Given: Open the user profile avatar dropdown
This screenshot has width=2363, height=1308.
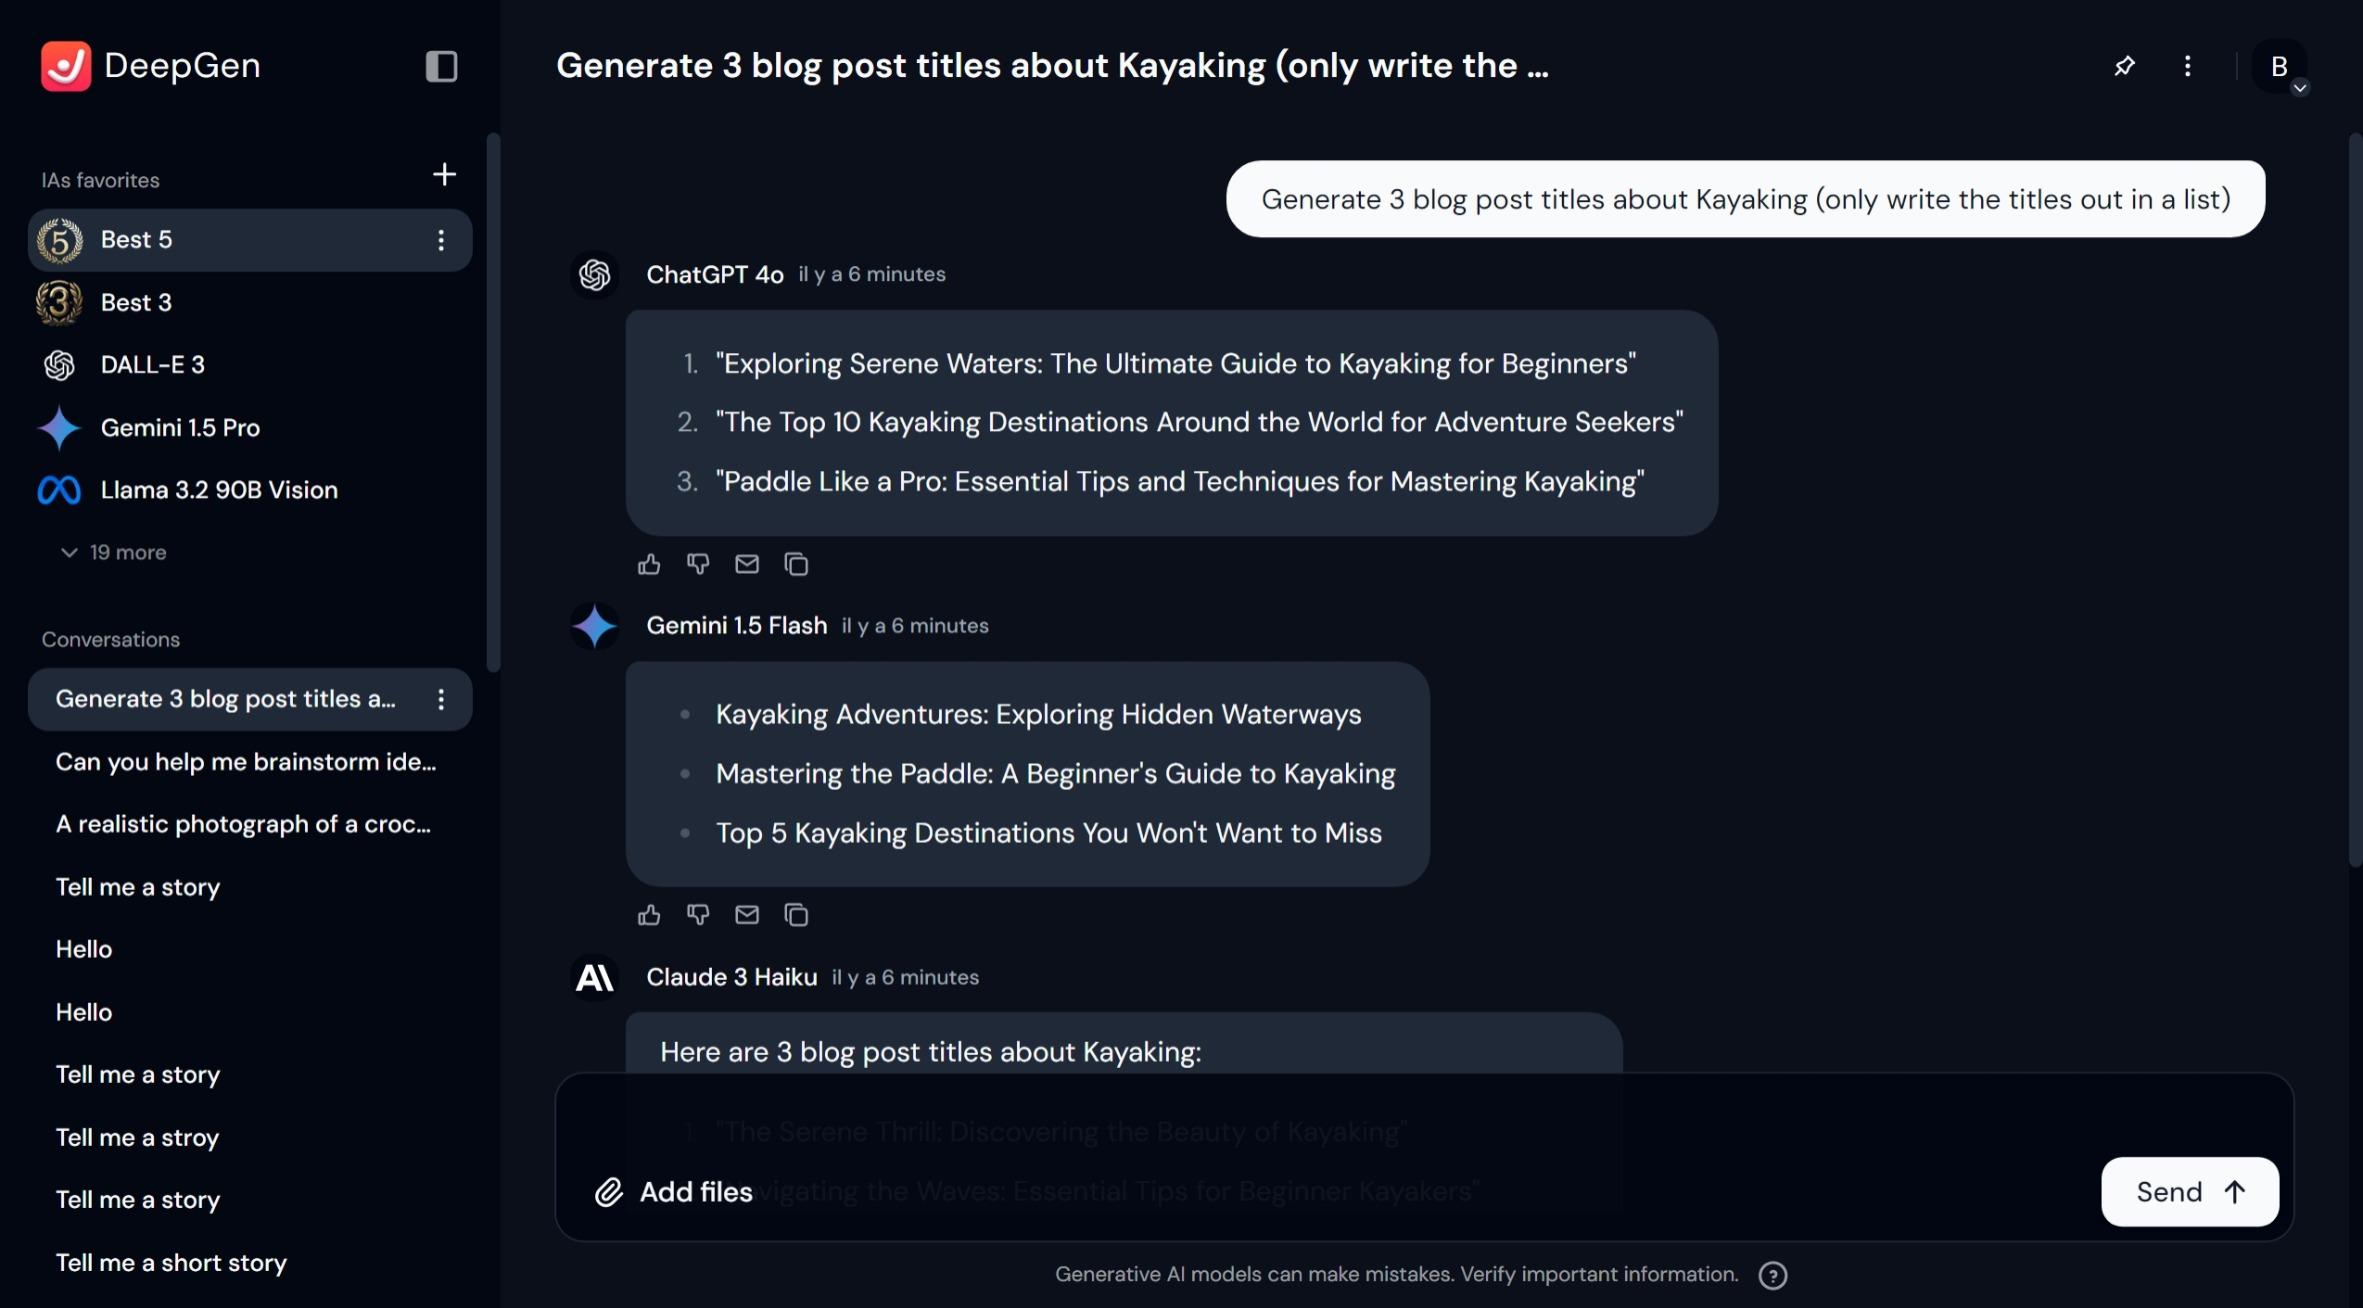Looking at the screenshot, I should click(2280, 67).
